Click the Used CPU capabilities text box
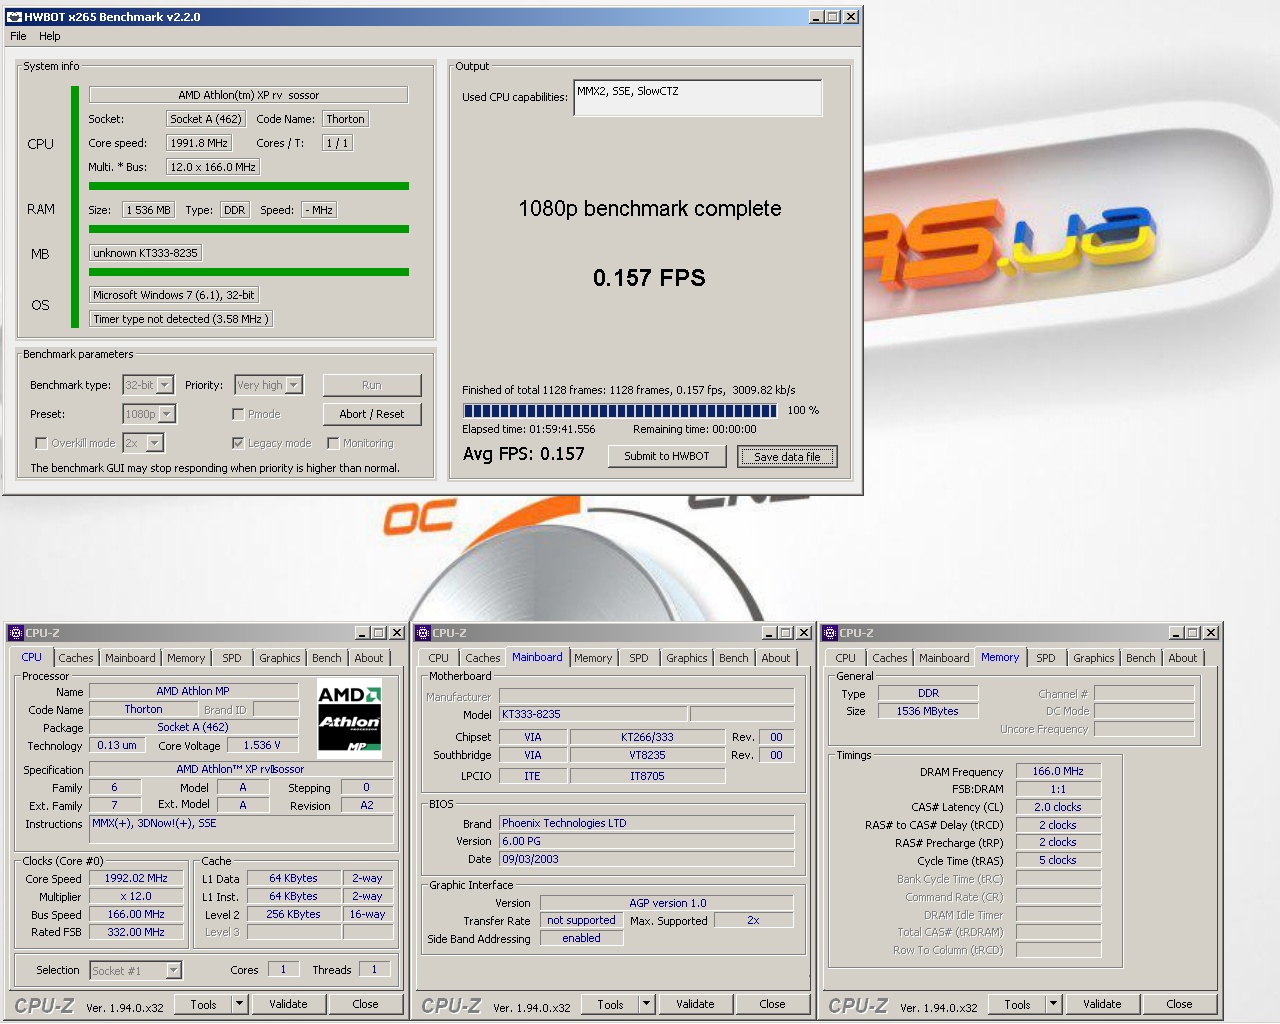Viewport: 1280px width, 1024px height. coord(698,98)
